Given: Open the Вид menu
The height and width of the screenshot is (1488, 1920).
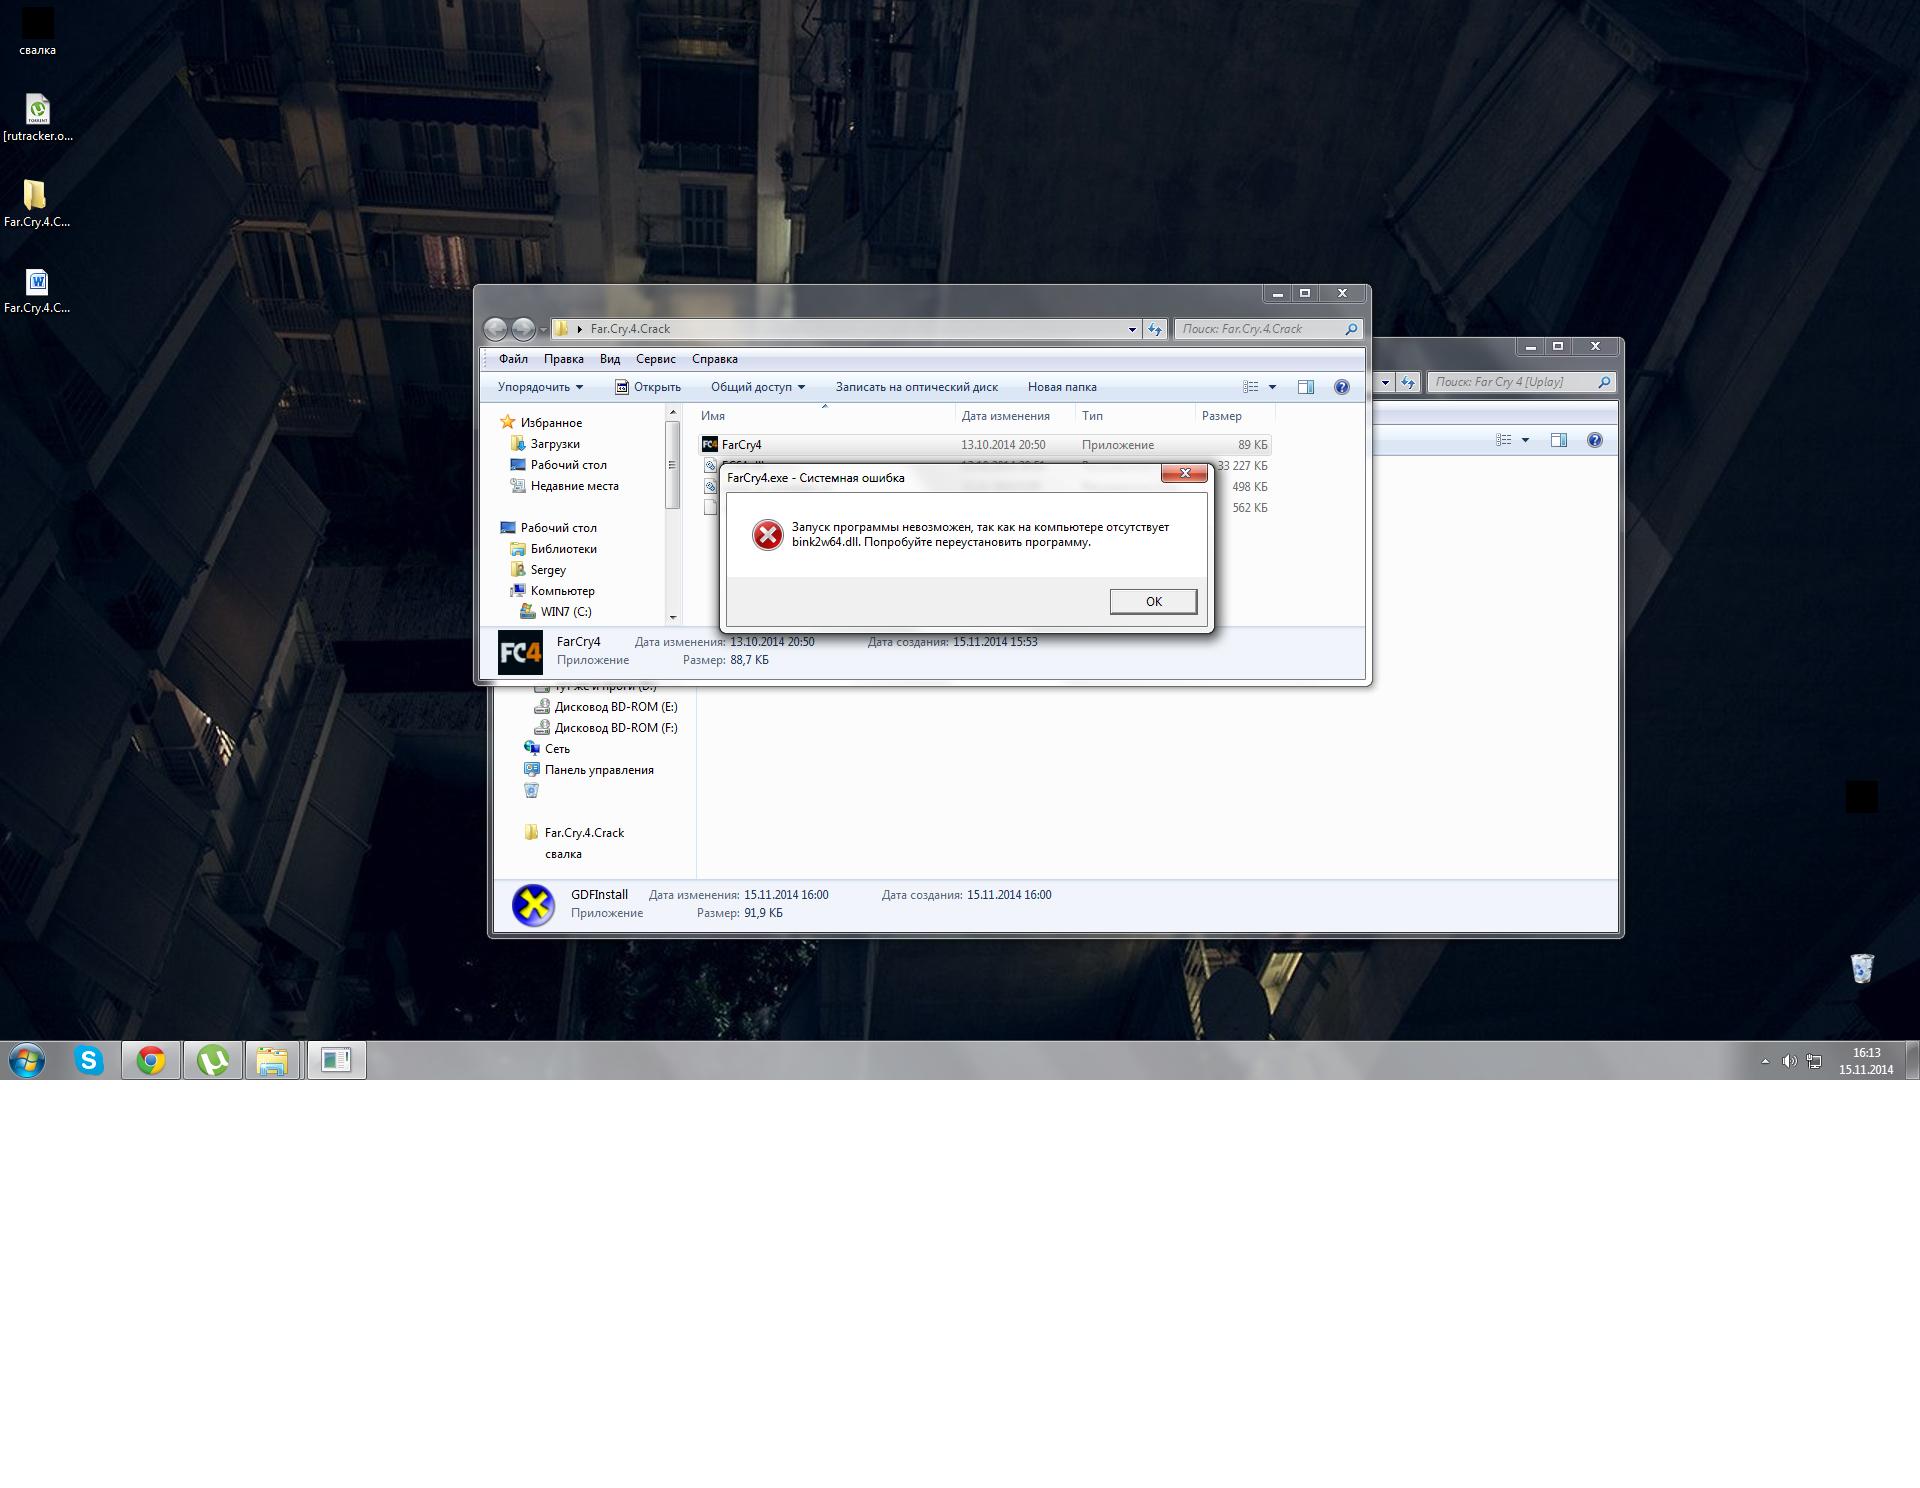Looking at the screenshot, I should coord(610,359).
